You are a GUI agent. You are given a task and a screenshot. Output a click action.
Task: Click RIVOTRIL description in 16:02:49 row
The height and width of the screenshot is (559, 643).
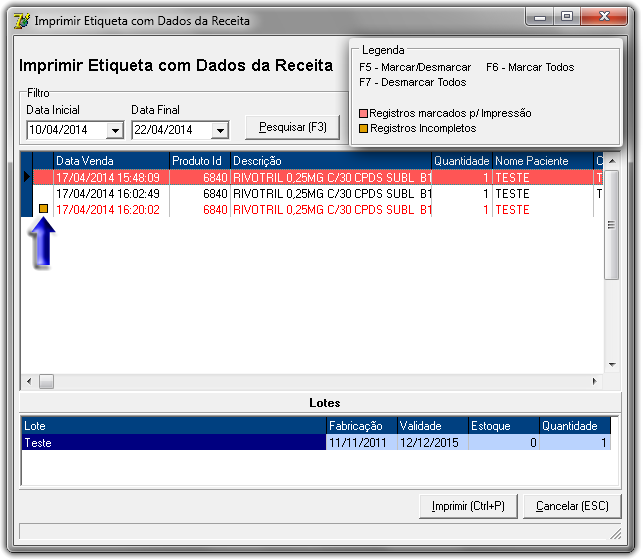pos(332,193)
